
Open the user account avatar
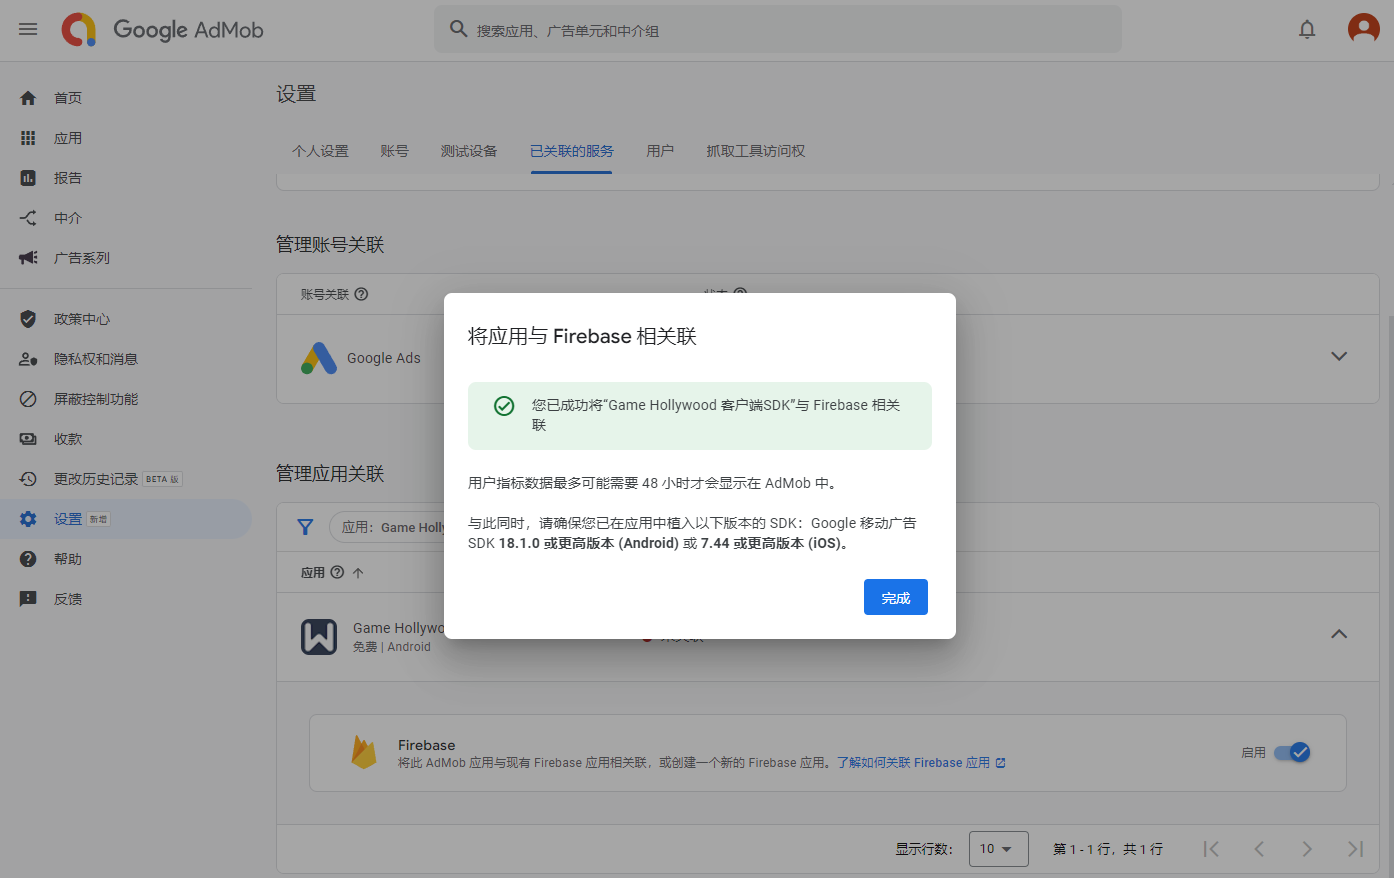coord(1363,29)
